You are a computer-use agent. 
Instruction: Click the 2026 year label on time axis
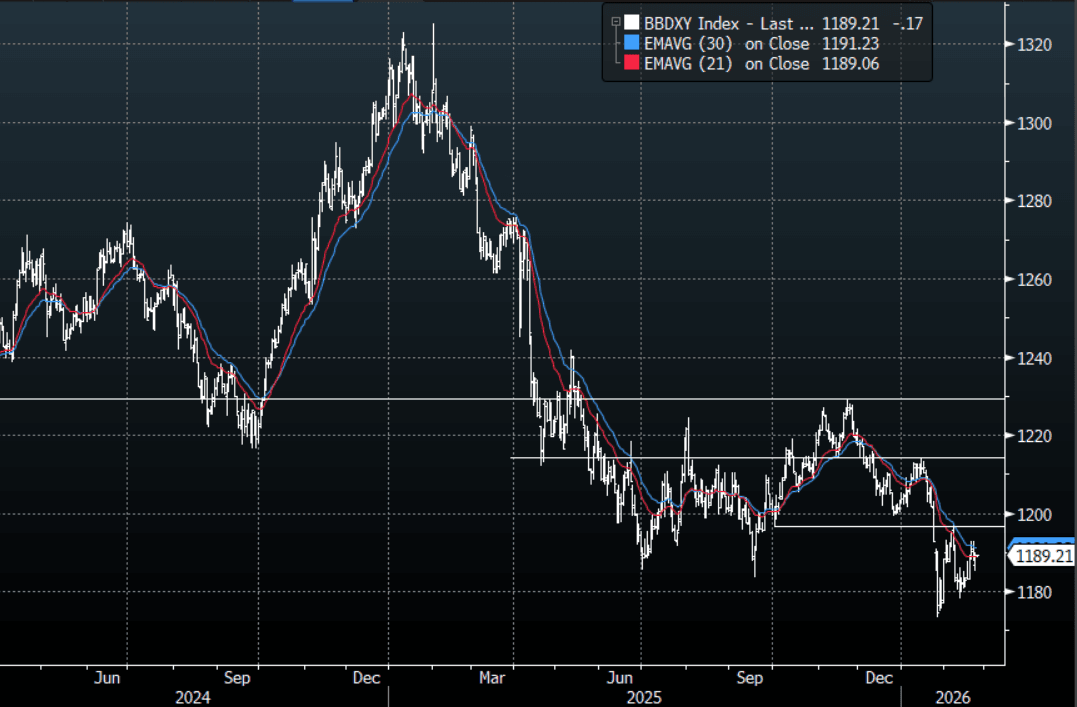[x=949, y=696]
